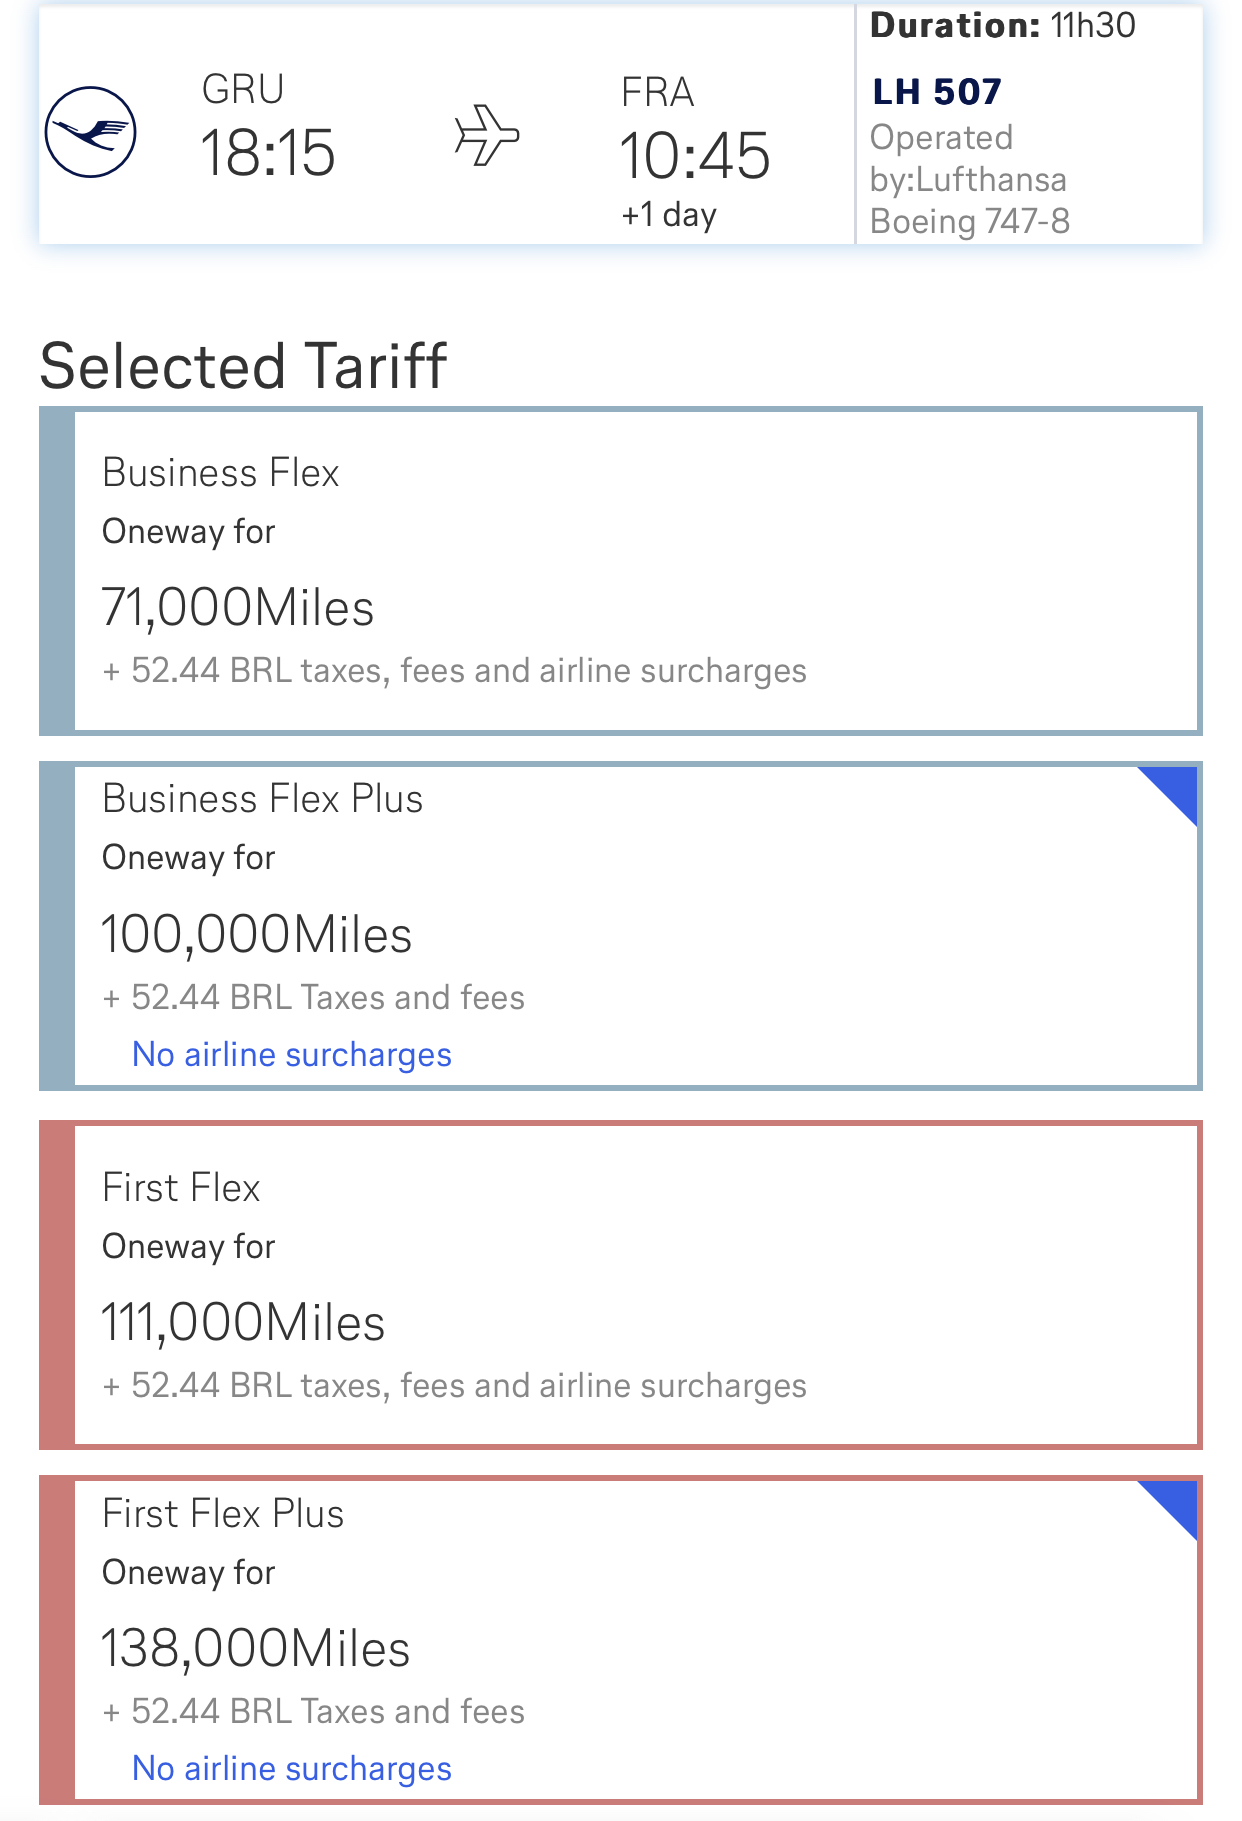Click the GRU 18:15 departure time
The height and width of the screenshot is (1821, 1242).
267,154
